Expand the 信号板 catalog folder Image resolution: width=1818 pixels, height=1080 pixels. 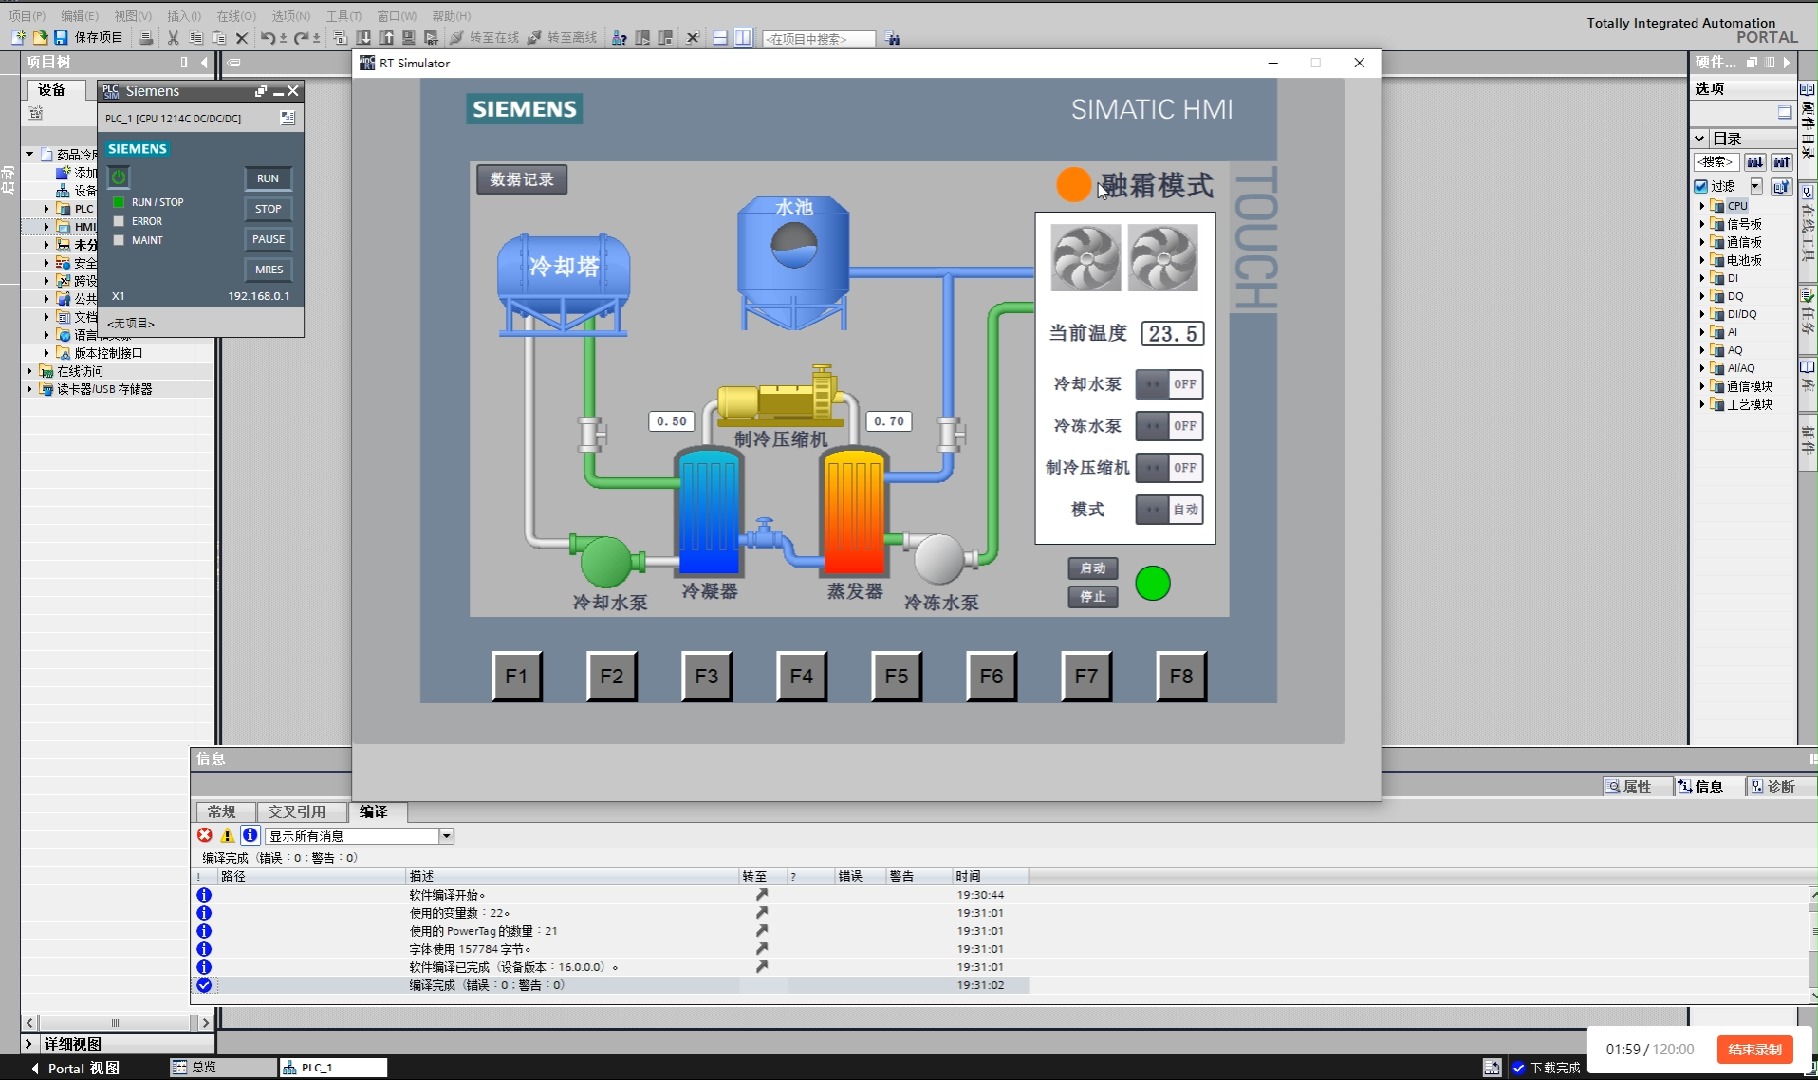pyautogui.click(x=1702, y=224)
